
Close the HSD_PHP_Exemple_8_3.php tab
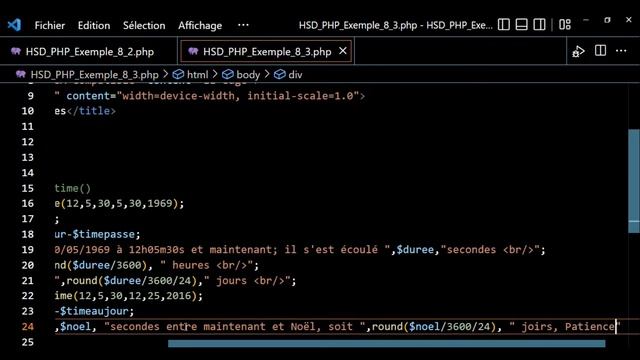(343, 51)
